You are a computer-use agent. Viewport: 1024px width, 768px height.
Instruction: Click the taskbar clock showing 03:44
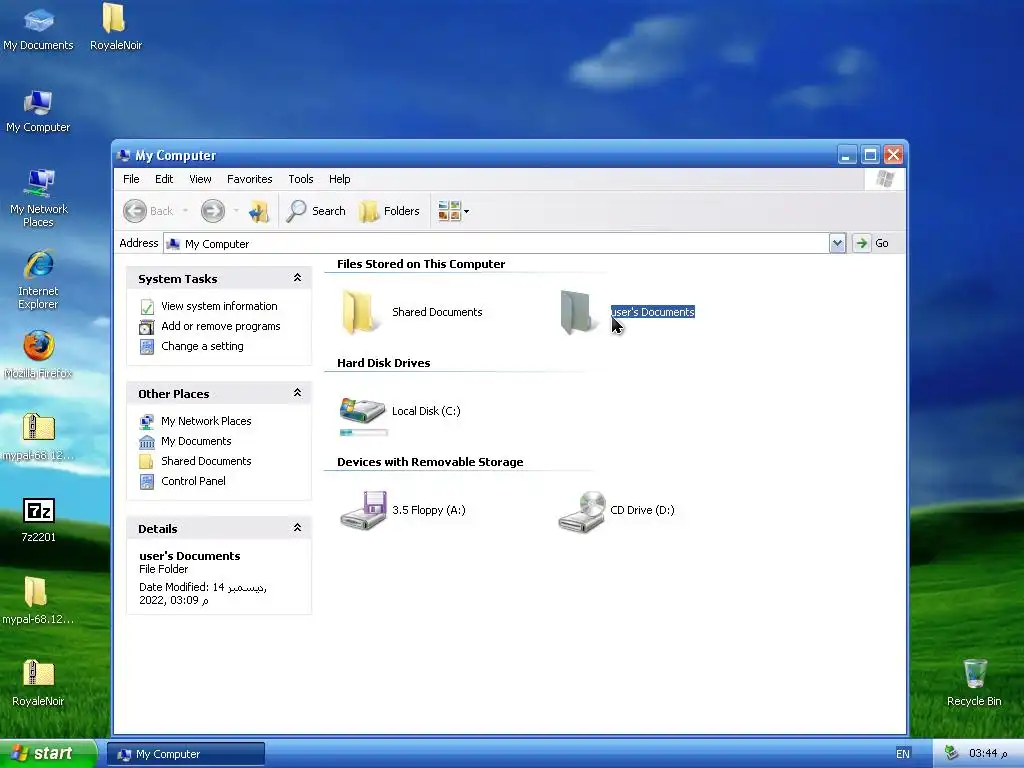[x=987, y=754]
